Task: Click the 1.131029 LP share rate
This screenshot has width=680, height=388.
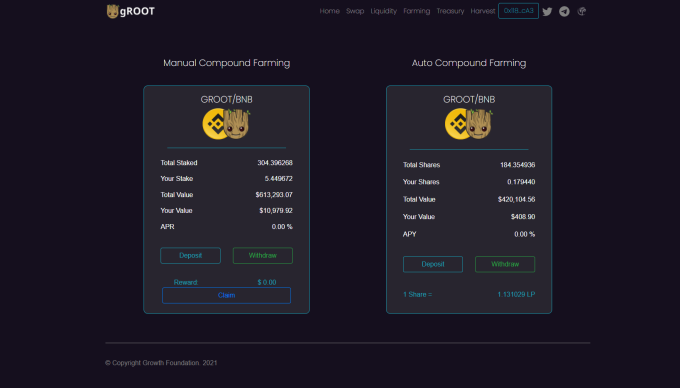Action: point(516,294)
